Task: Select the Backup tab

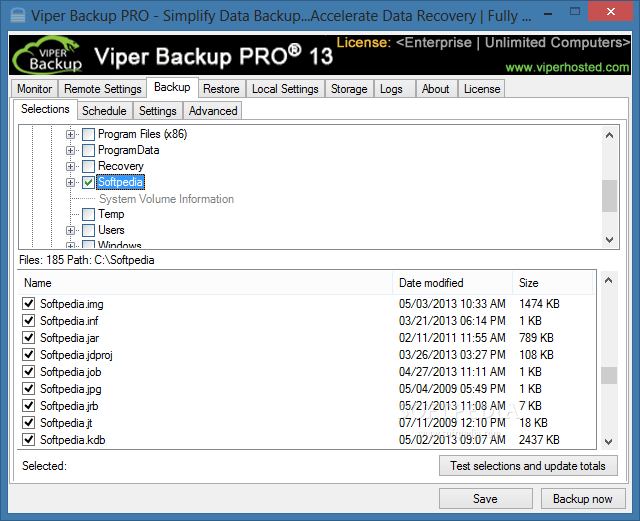Action: 172,87
